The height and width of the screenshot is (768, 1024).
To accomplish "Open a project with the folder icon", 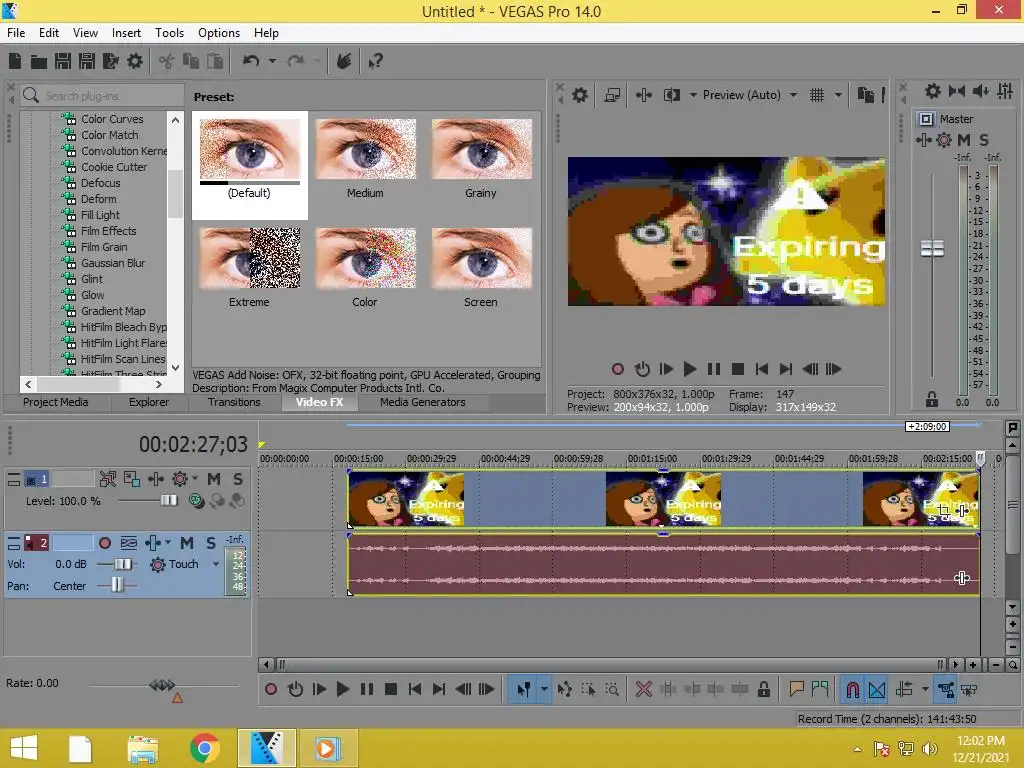I will [x=39, y=61].
